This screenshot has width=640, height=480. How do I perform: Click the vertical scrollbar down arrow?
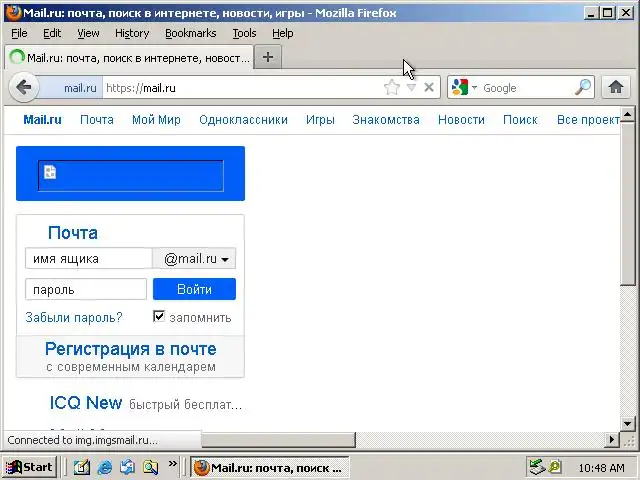pyautogui.click(x=628, y=424)
